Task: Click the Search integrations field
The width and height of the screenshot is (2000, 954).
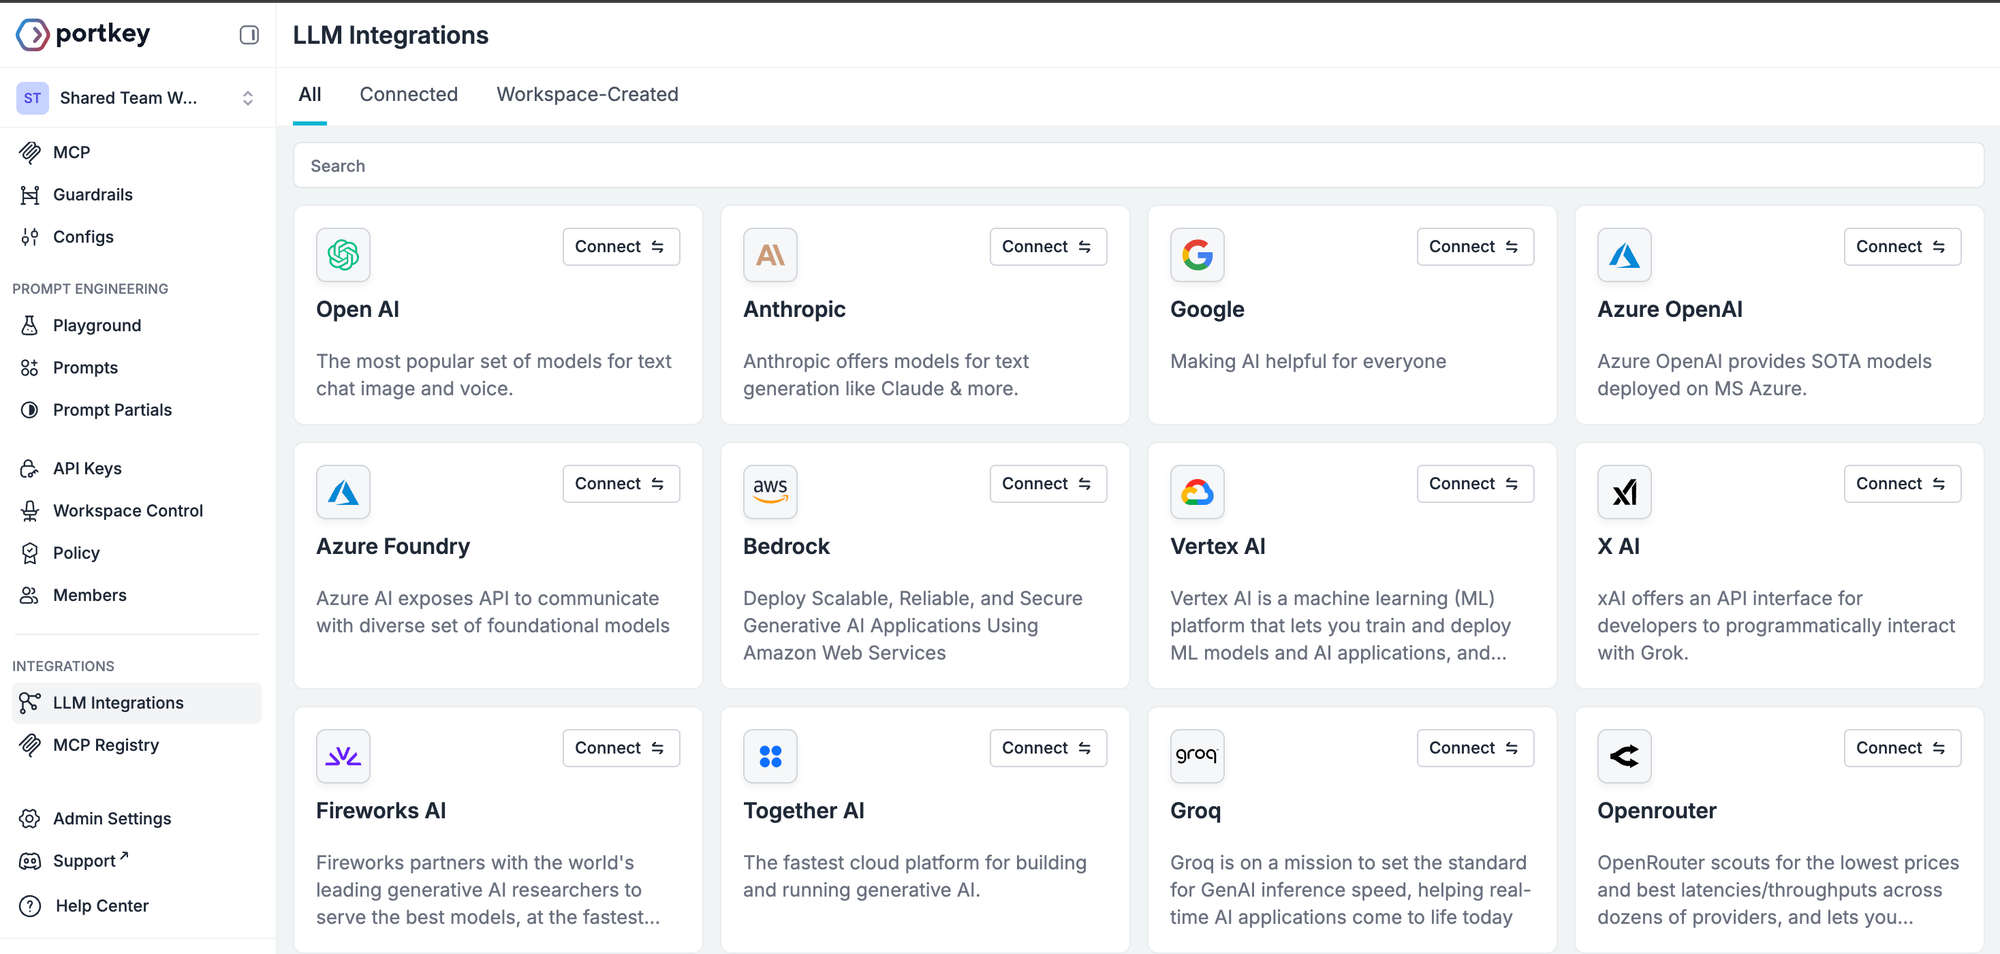Action: click(x=1137, y=166)
